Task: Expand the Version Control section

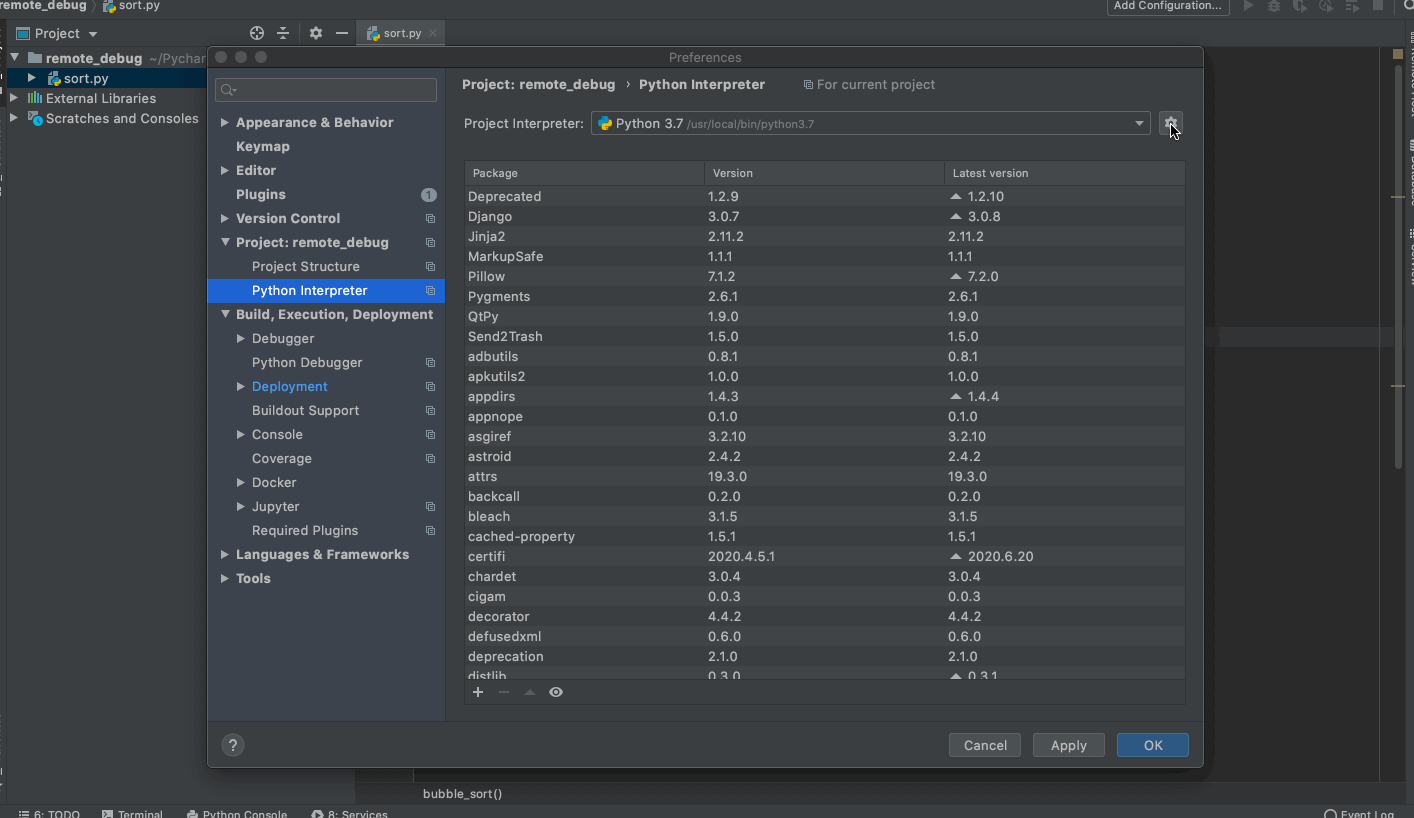Action: pyautogui.click(x=224, y=219)
